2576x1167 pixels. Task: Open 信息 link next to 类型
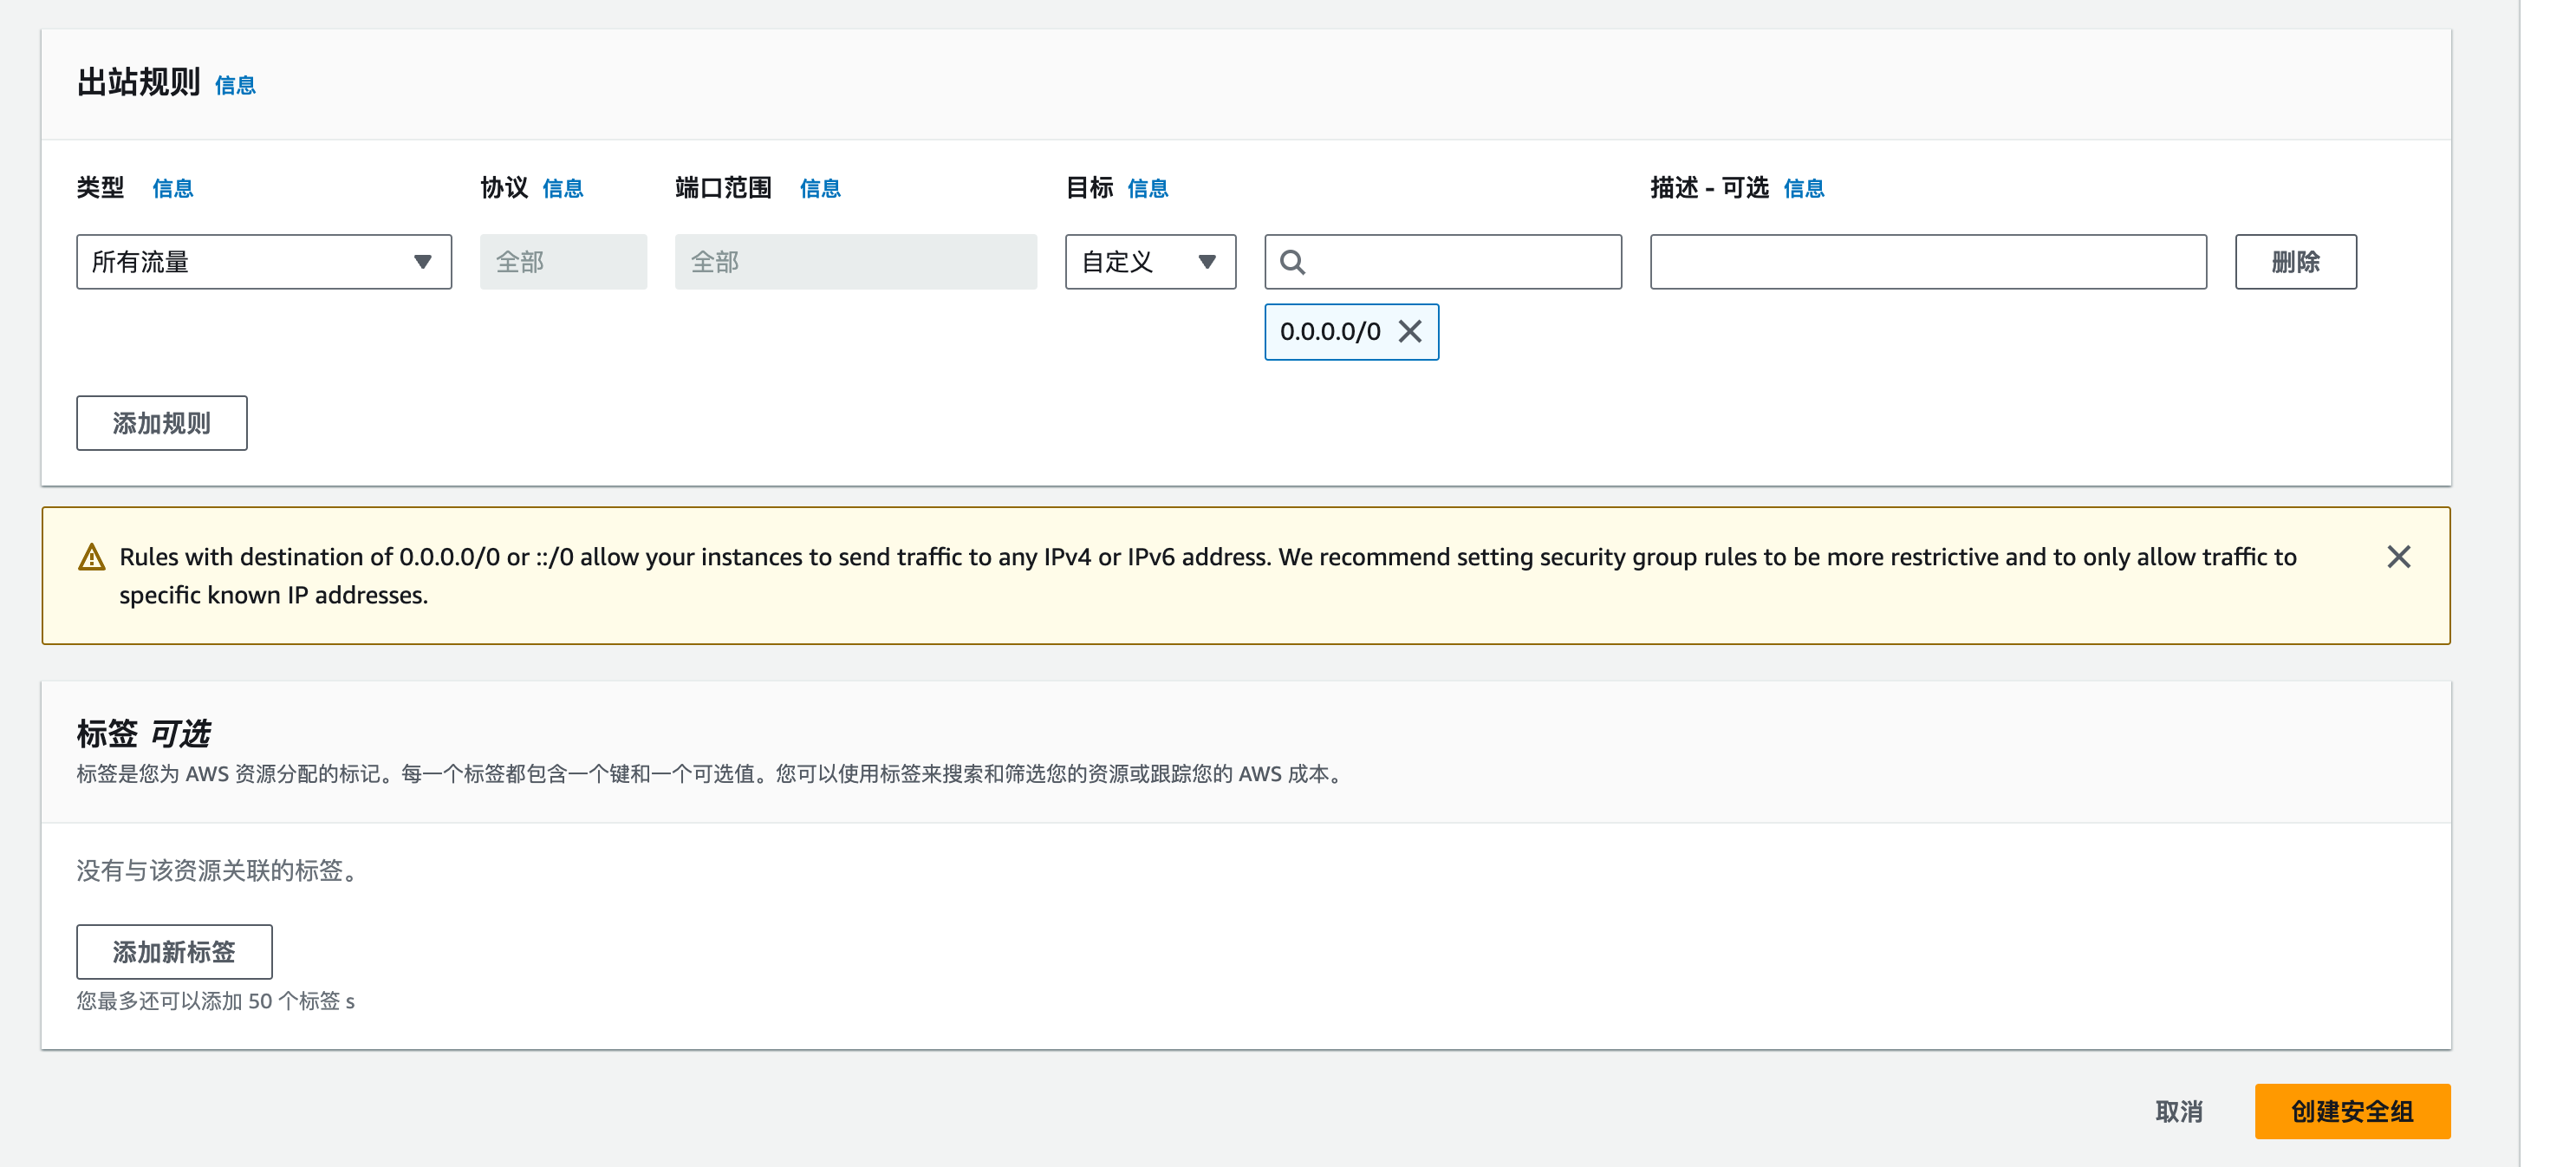click(x=173, y=188)
